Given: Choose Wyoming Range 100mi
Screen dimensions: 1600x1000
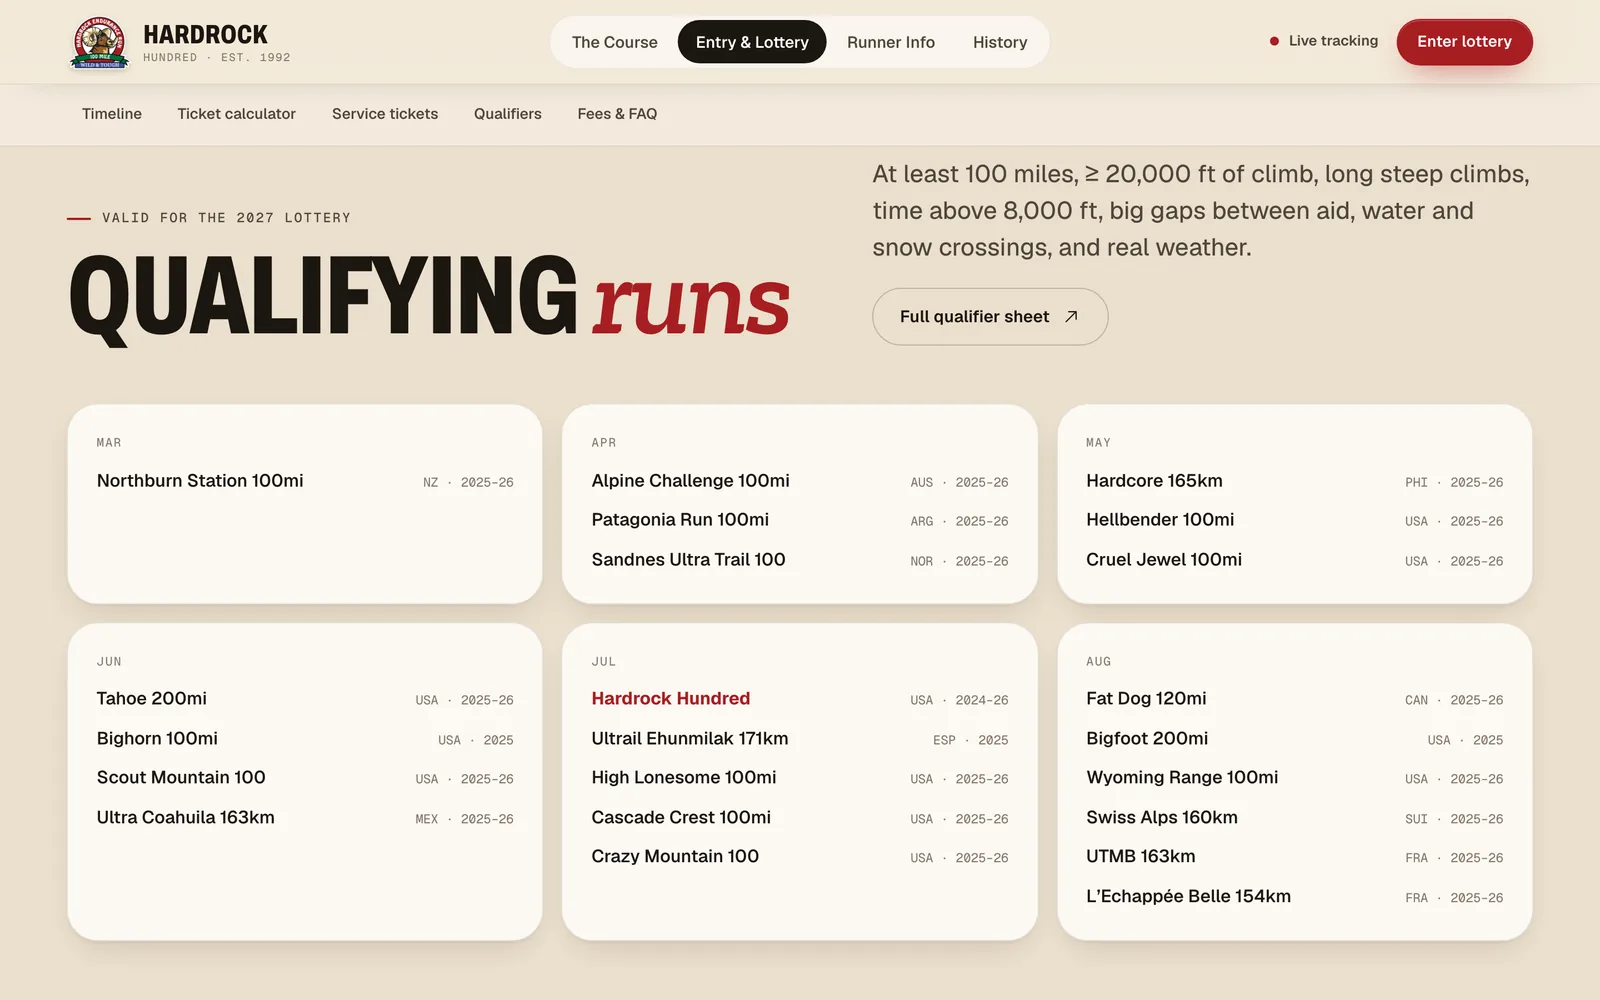Looking at the screenshot, I should point(1295,778).
